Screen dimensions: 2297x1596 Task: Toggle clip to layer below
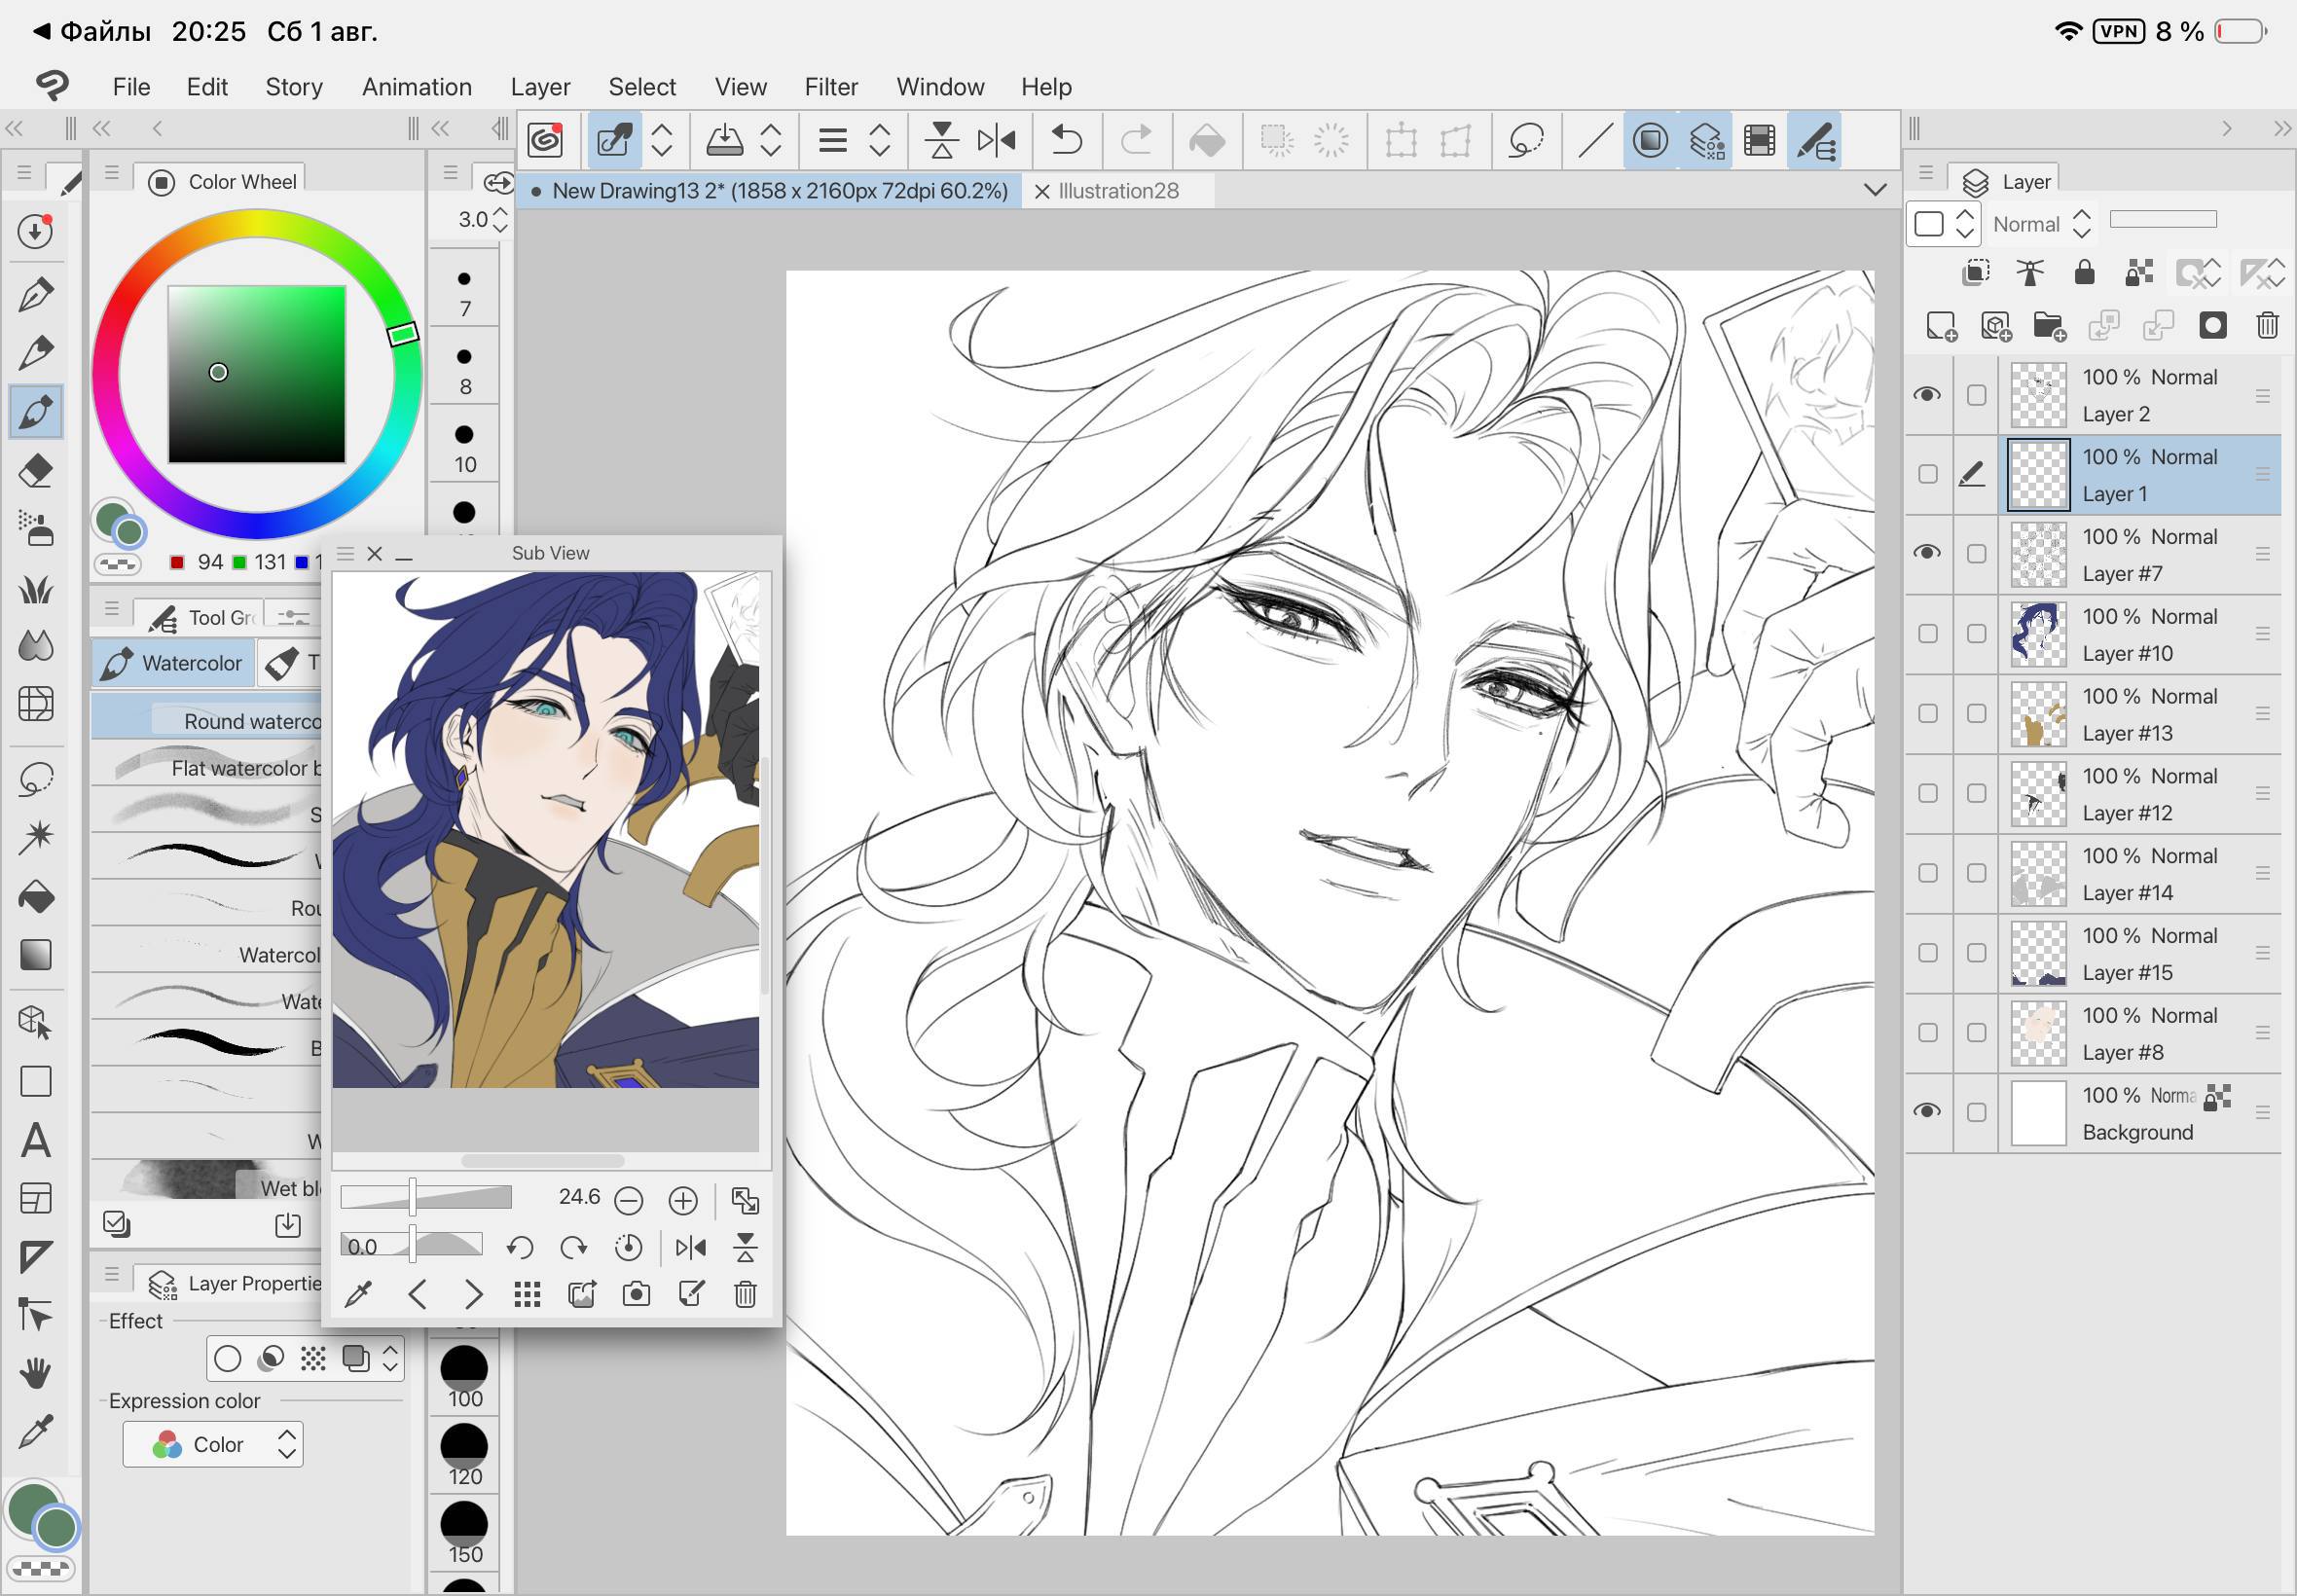point(1976,272)
